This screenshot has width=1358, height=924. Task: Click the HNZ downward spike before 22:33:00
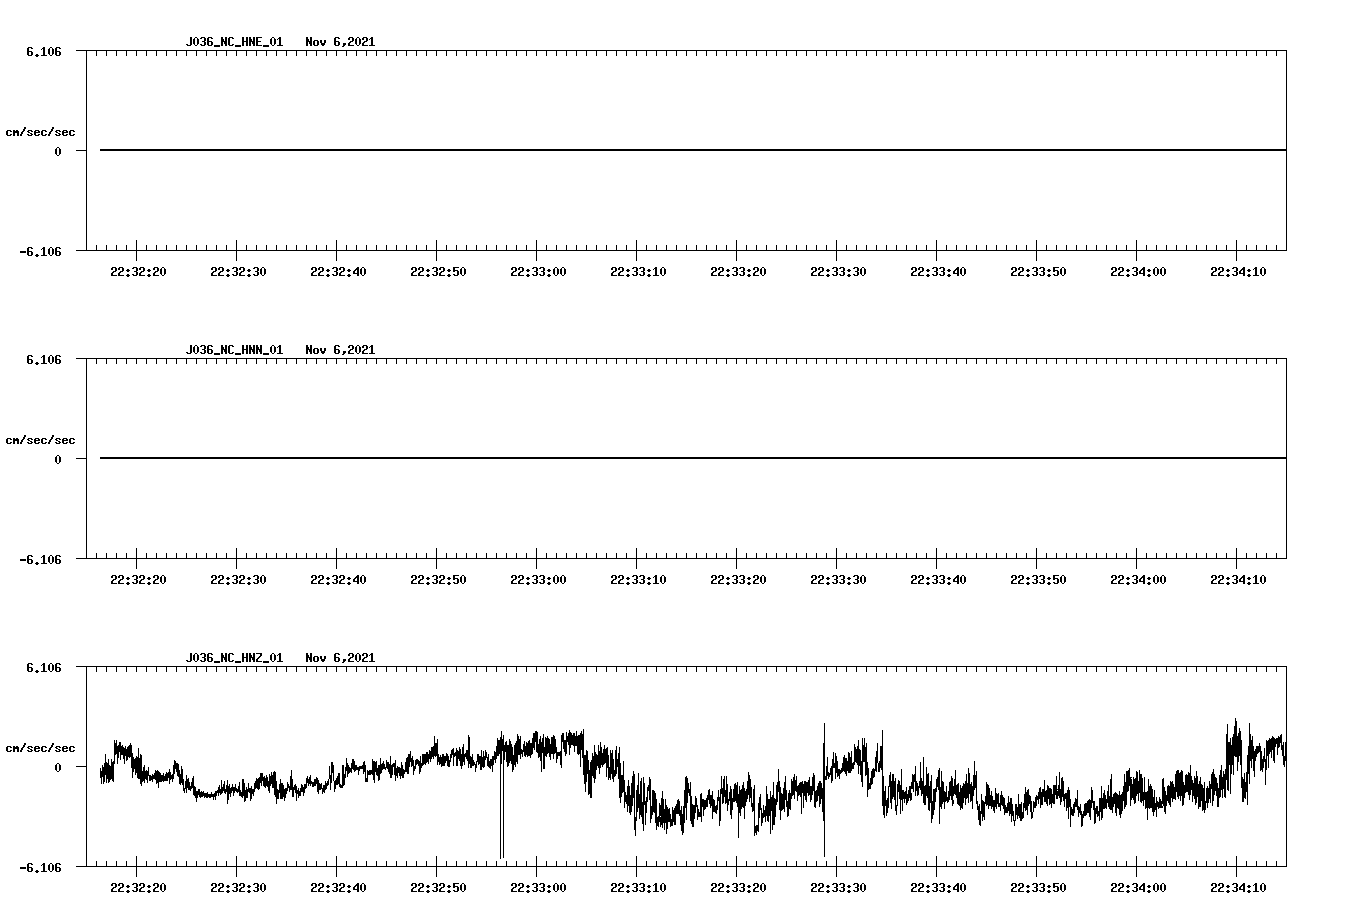tap(501, 810)
